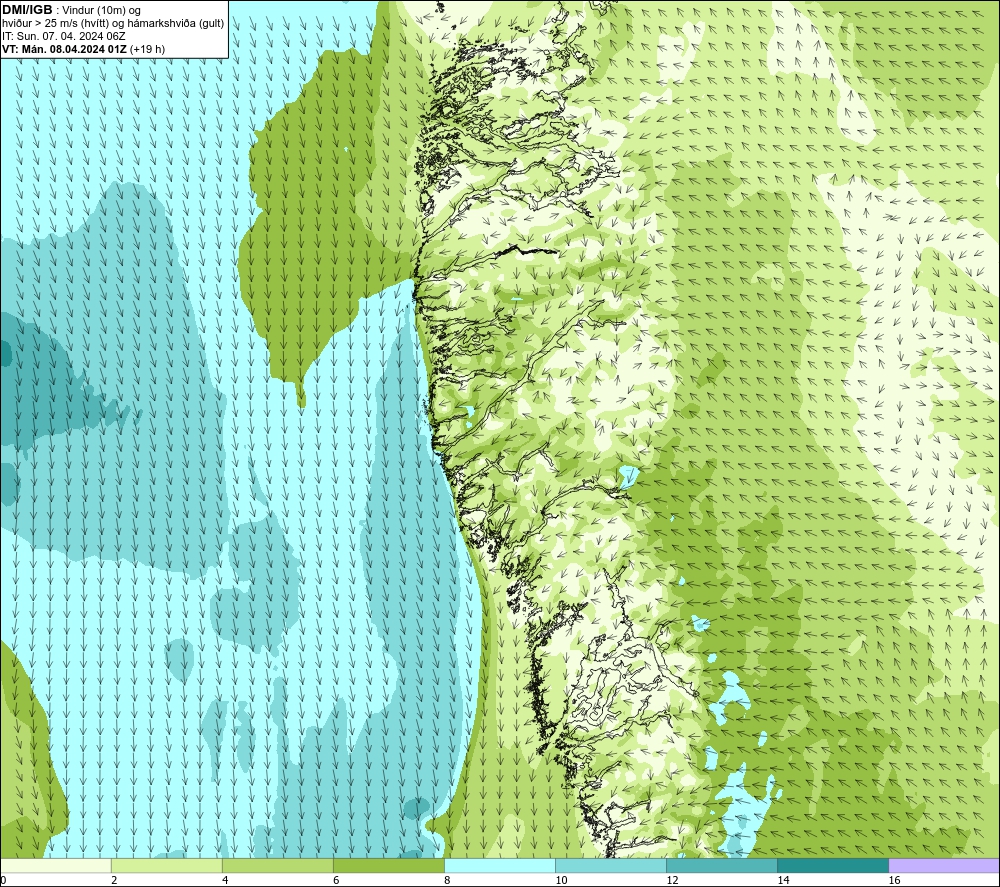Click the purple legend swatch above 16 m/s
1000x887 pixels.
(944, 865)
